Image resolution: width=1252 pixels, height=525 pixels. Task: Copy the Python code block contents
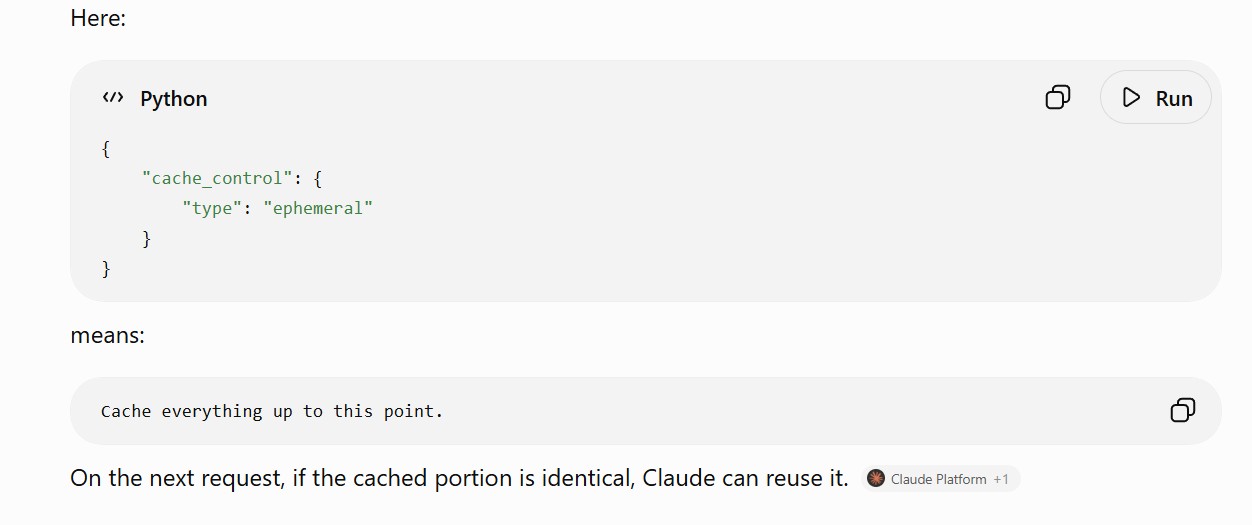[1058, 97]
